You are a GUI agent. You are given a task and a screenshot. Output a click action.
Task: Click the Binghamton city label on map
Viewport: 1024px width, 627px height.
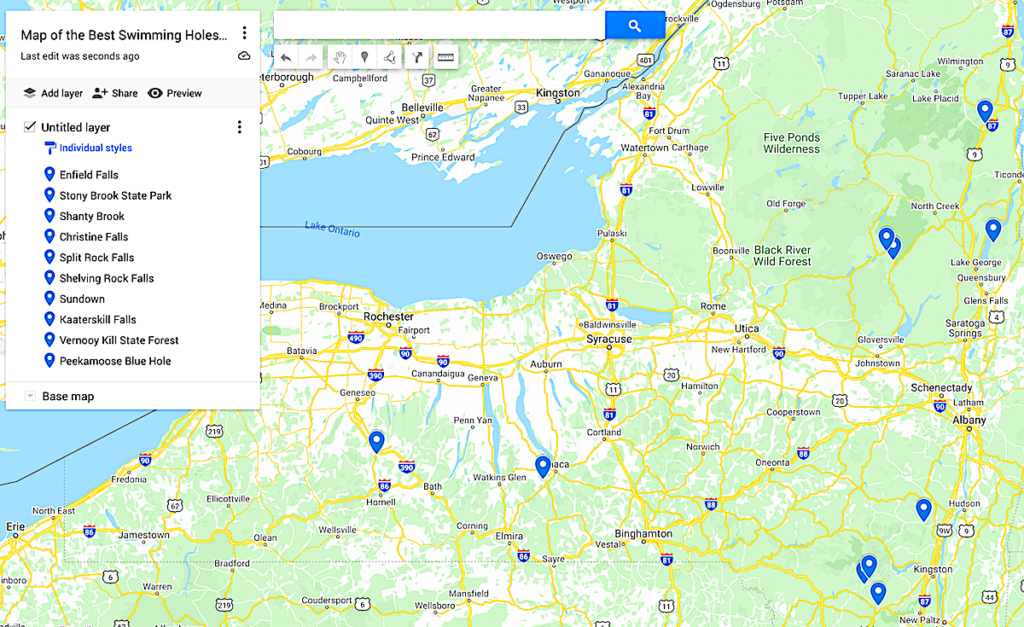pyautogui.click(x=643, y=534)
